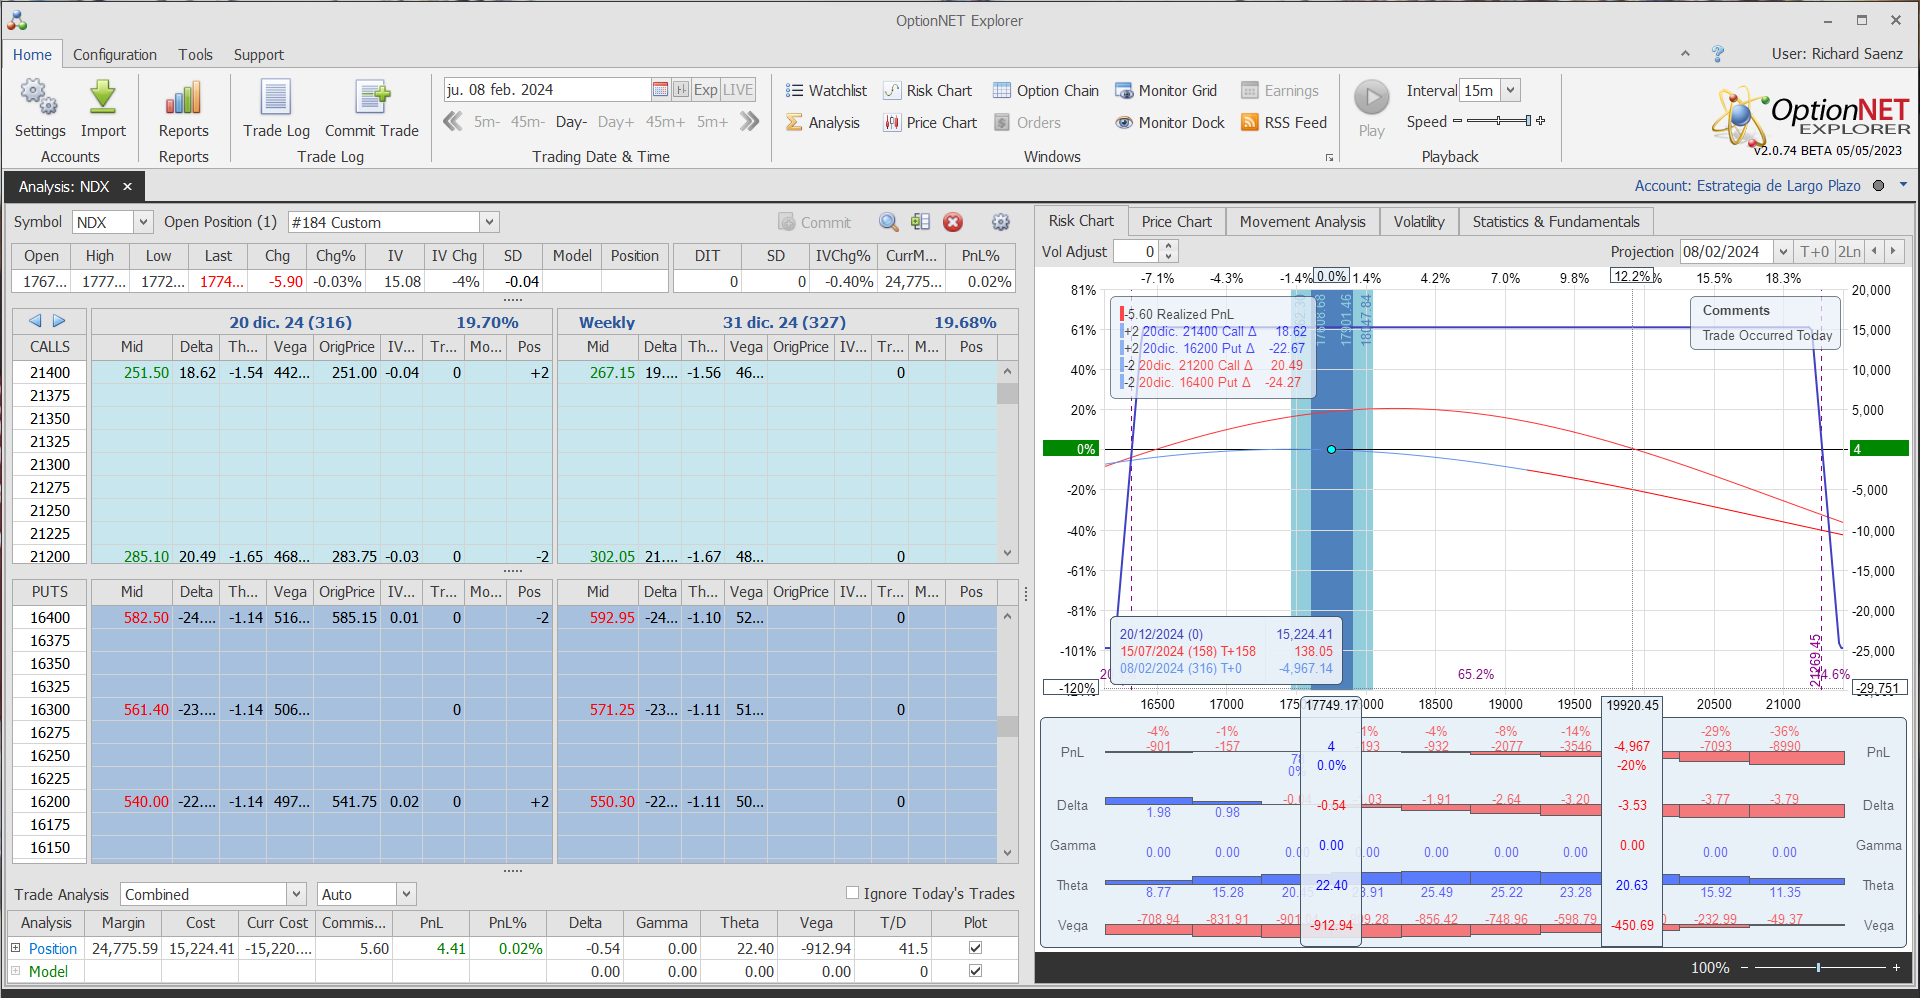Screen dimensions: 1920x998
Task: Open the Auto dropdown
Action: tap(406, 894)
